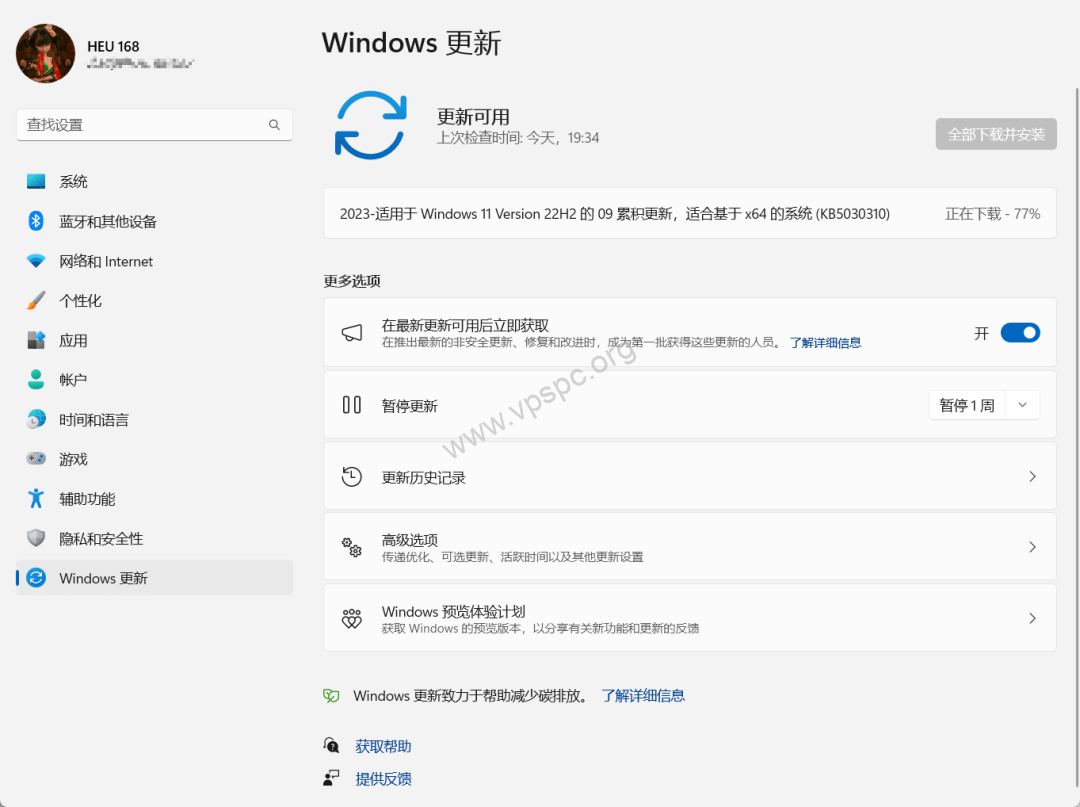The height and width of the screenshot is (807, 1080).
Task: Click the Apps icon in sidebar
Action: (36, 340)
